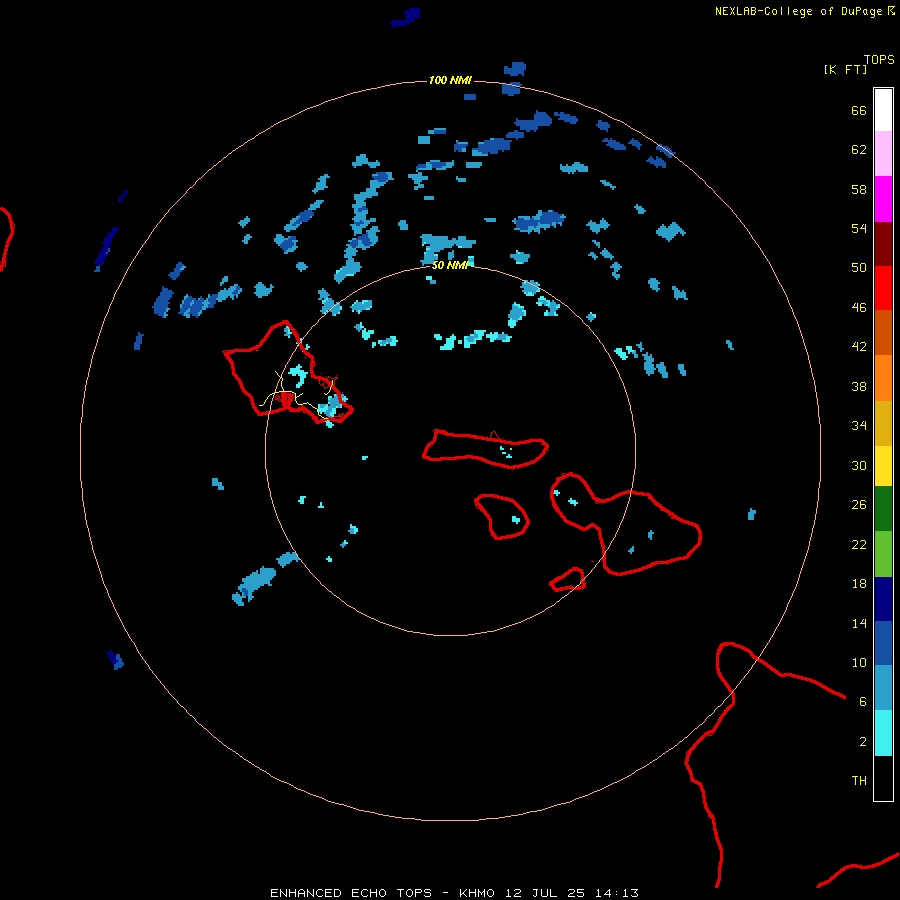This screenshot has height=900, width=900.
Task: Click the echo cells over central Oahu
Action: point(298,374)
